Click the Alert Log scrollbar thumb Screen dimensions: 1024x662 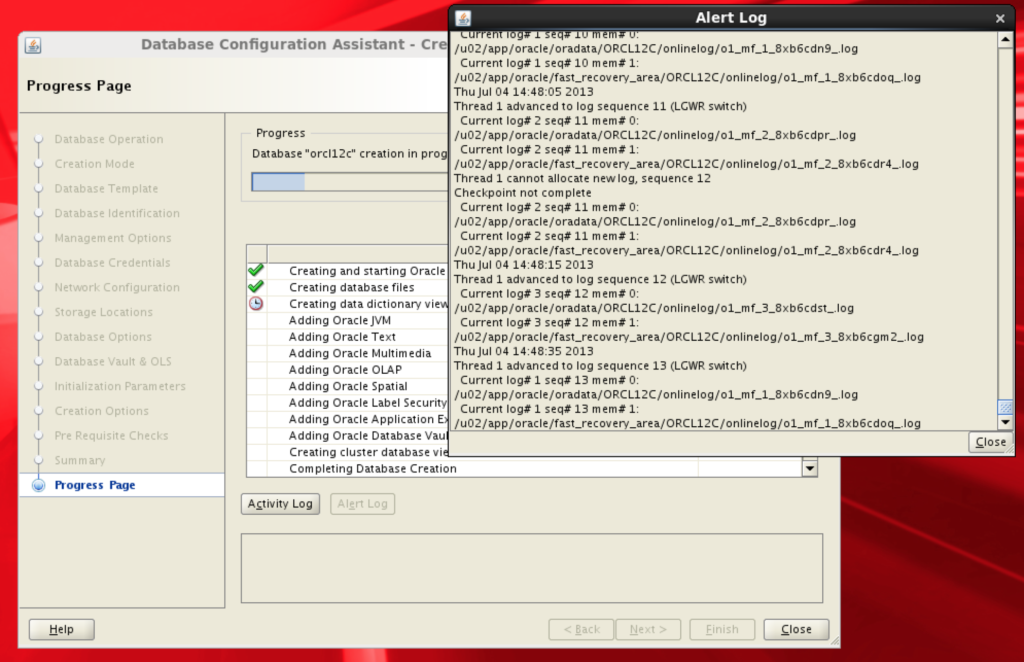pyautogui.click(x=1005, y=408)
